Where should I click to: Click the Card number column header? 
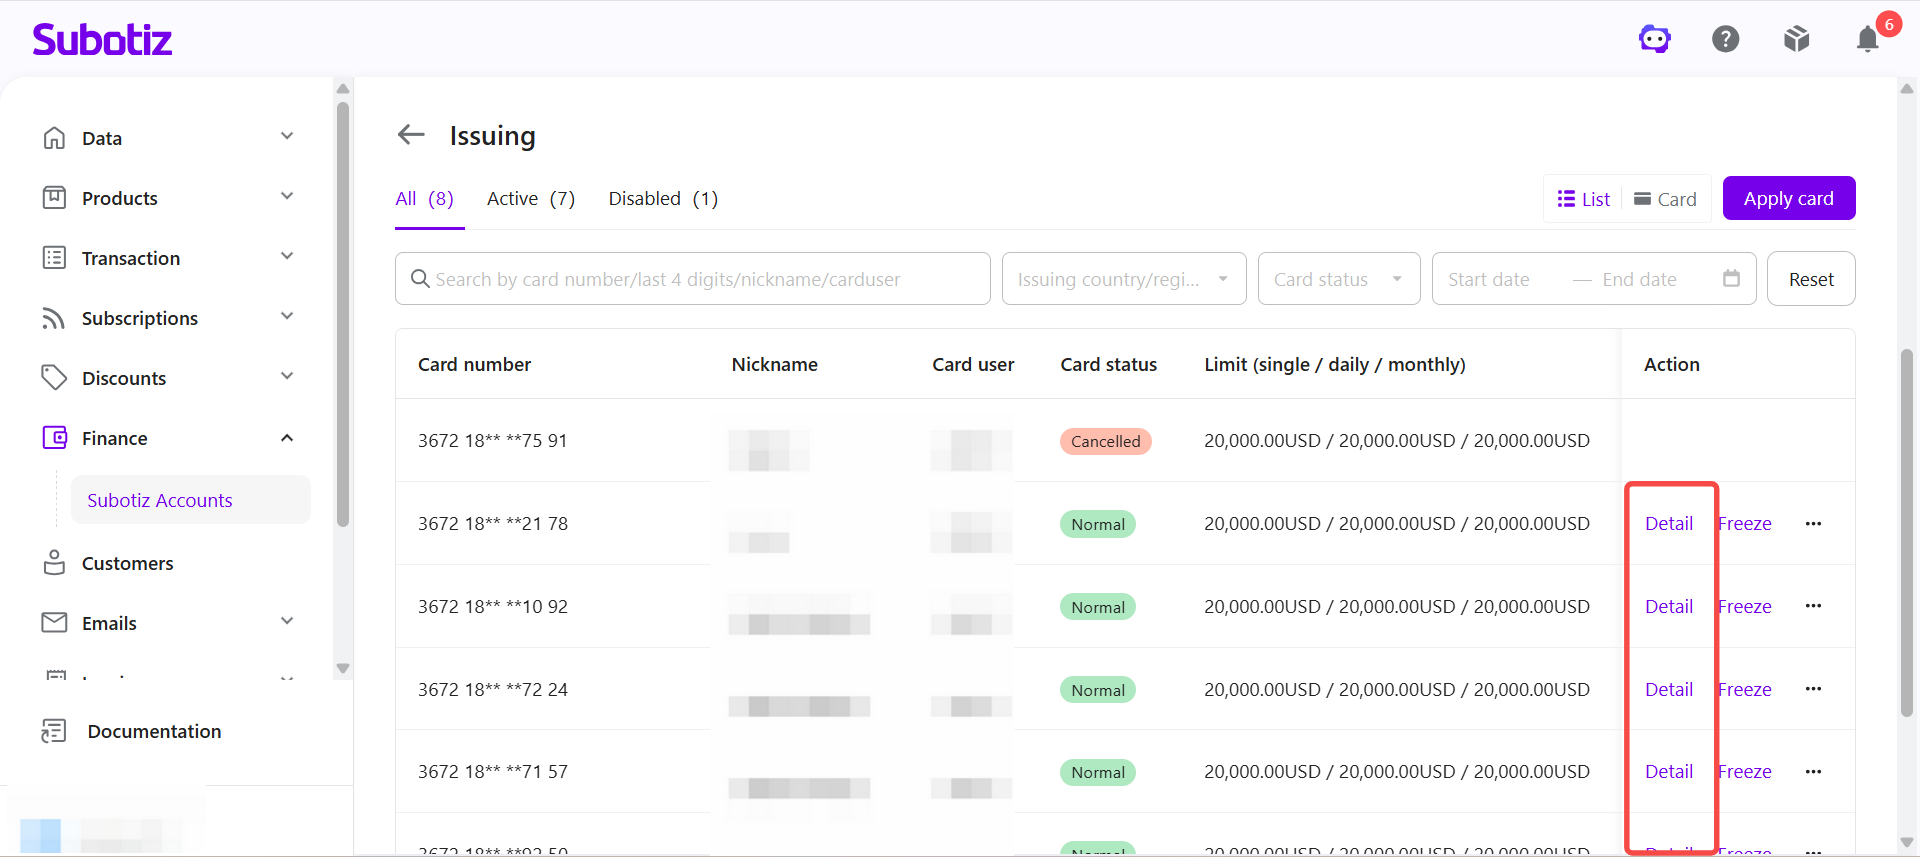474,364
